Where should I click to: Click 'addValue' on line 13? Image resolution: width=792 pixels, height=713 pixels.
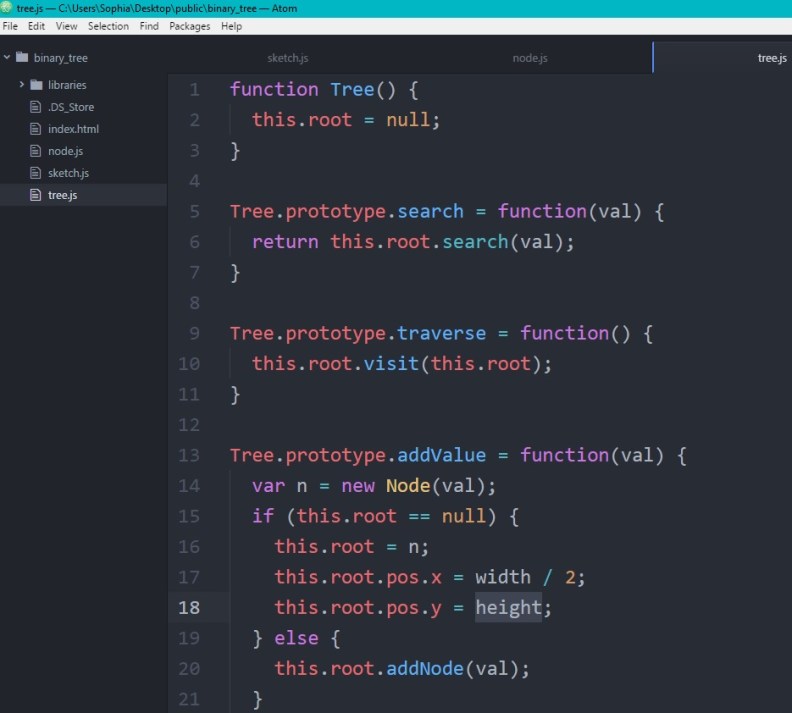[441, 455]
